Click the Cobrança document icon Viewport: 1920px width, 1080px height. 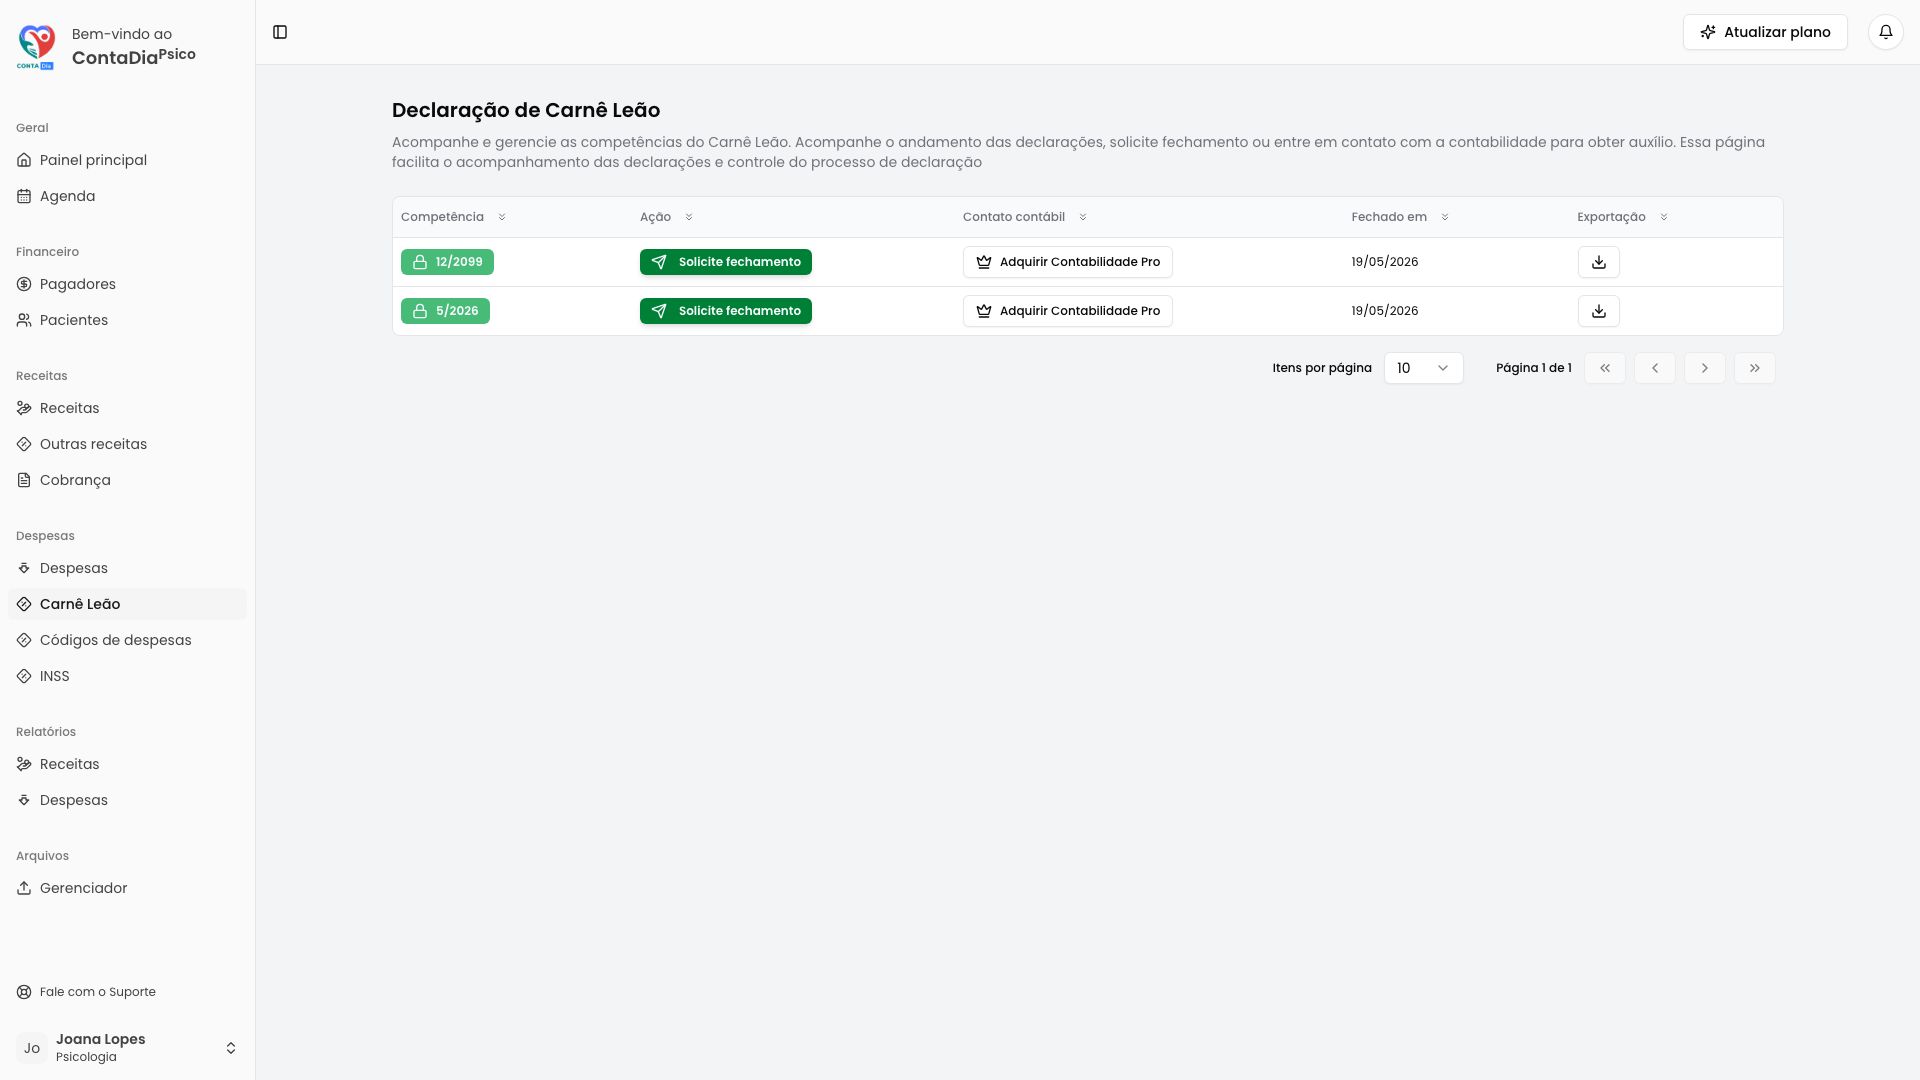coord(24,480)
